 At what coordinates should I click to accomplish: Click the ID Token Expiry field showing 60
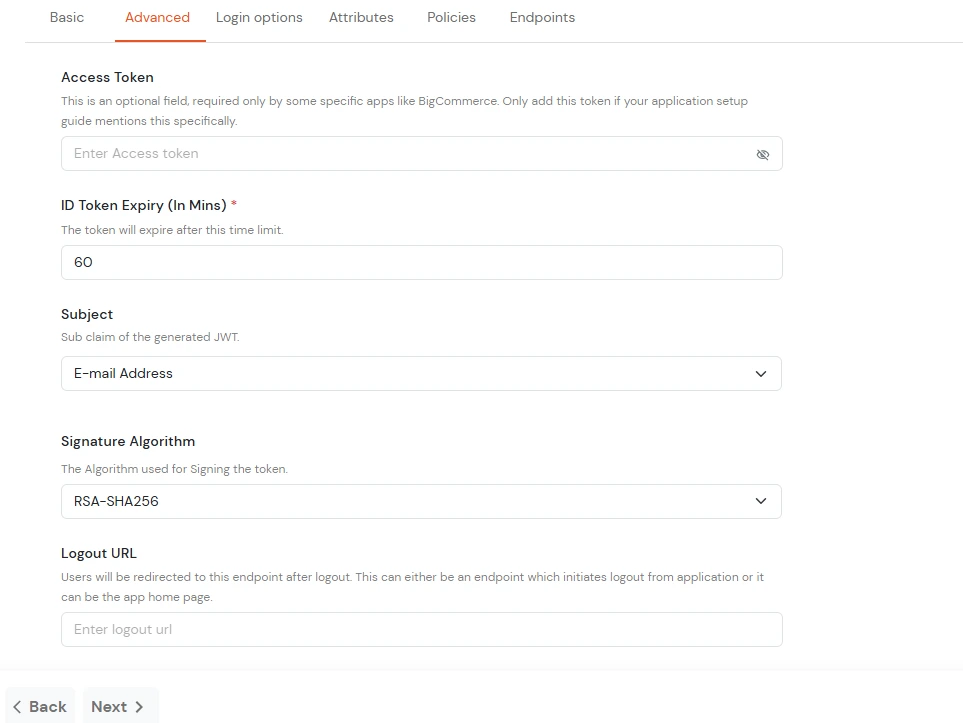(420, 262)
